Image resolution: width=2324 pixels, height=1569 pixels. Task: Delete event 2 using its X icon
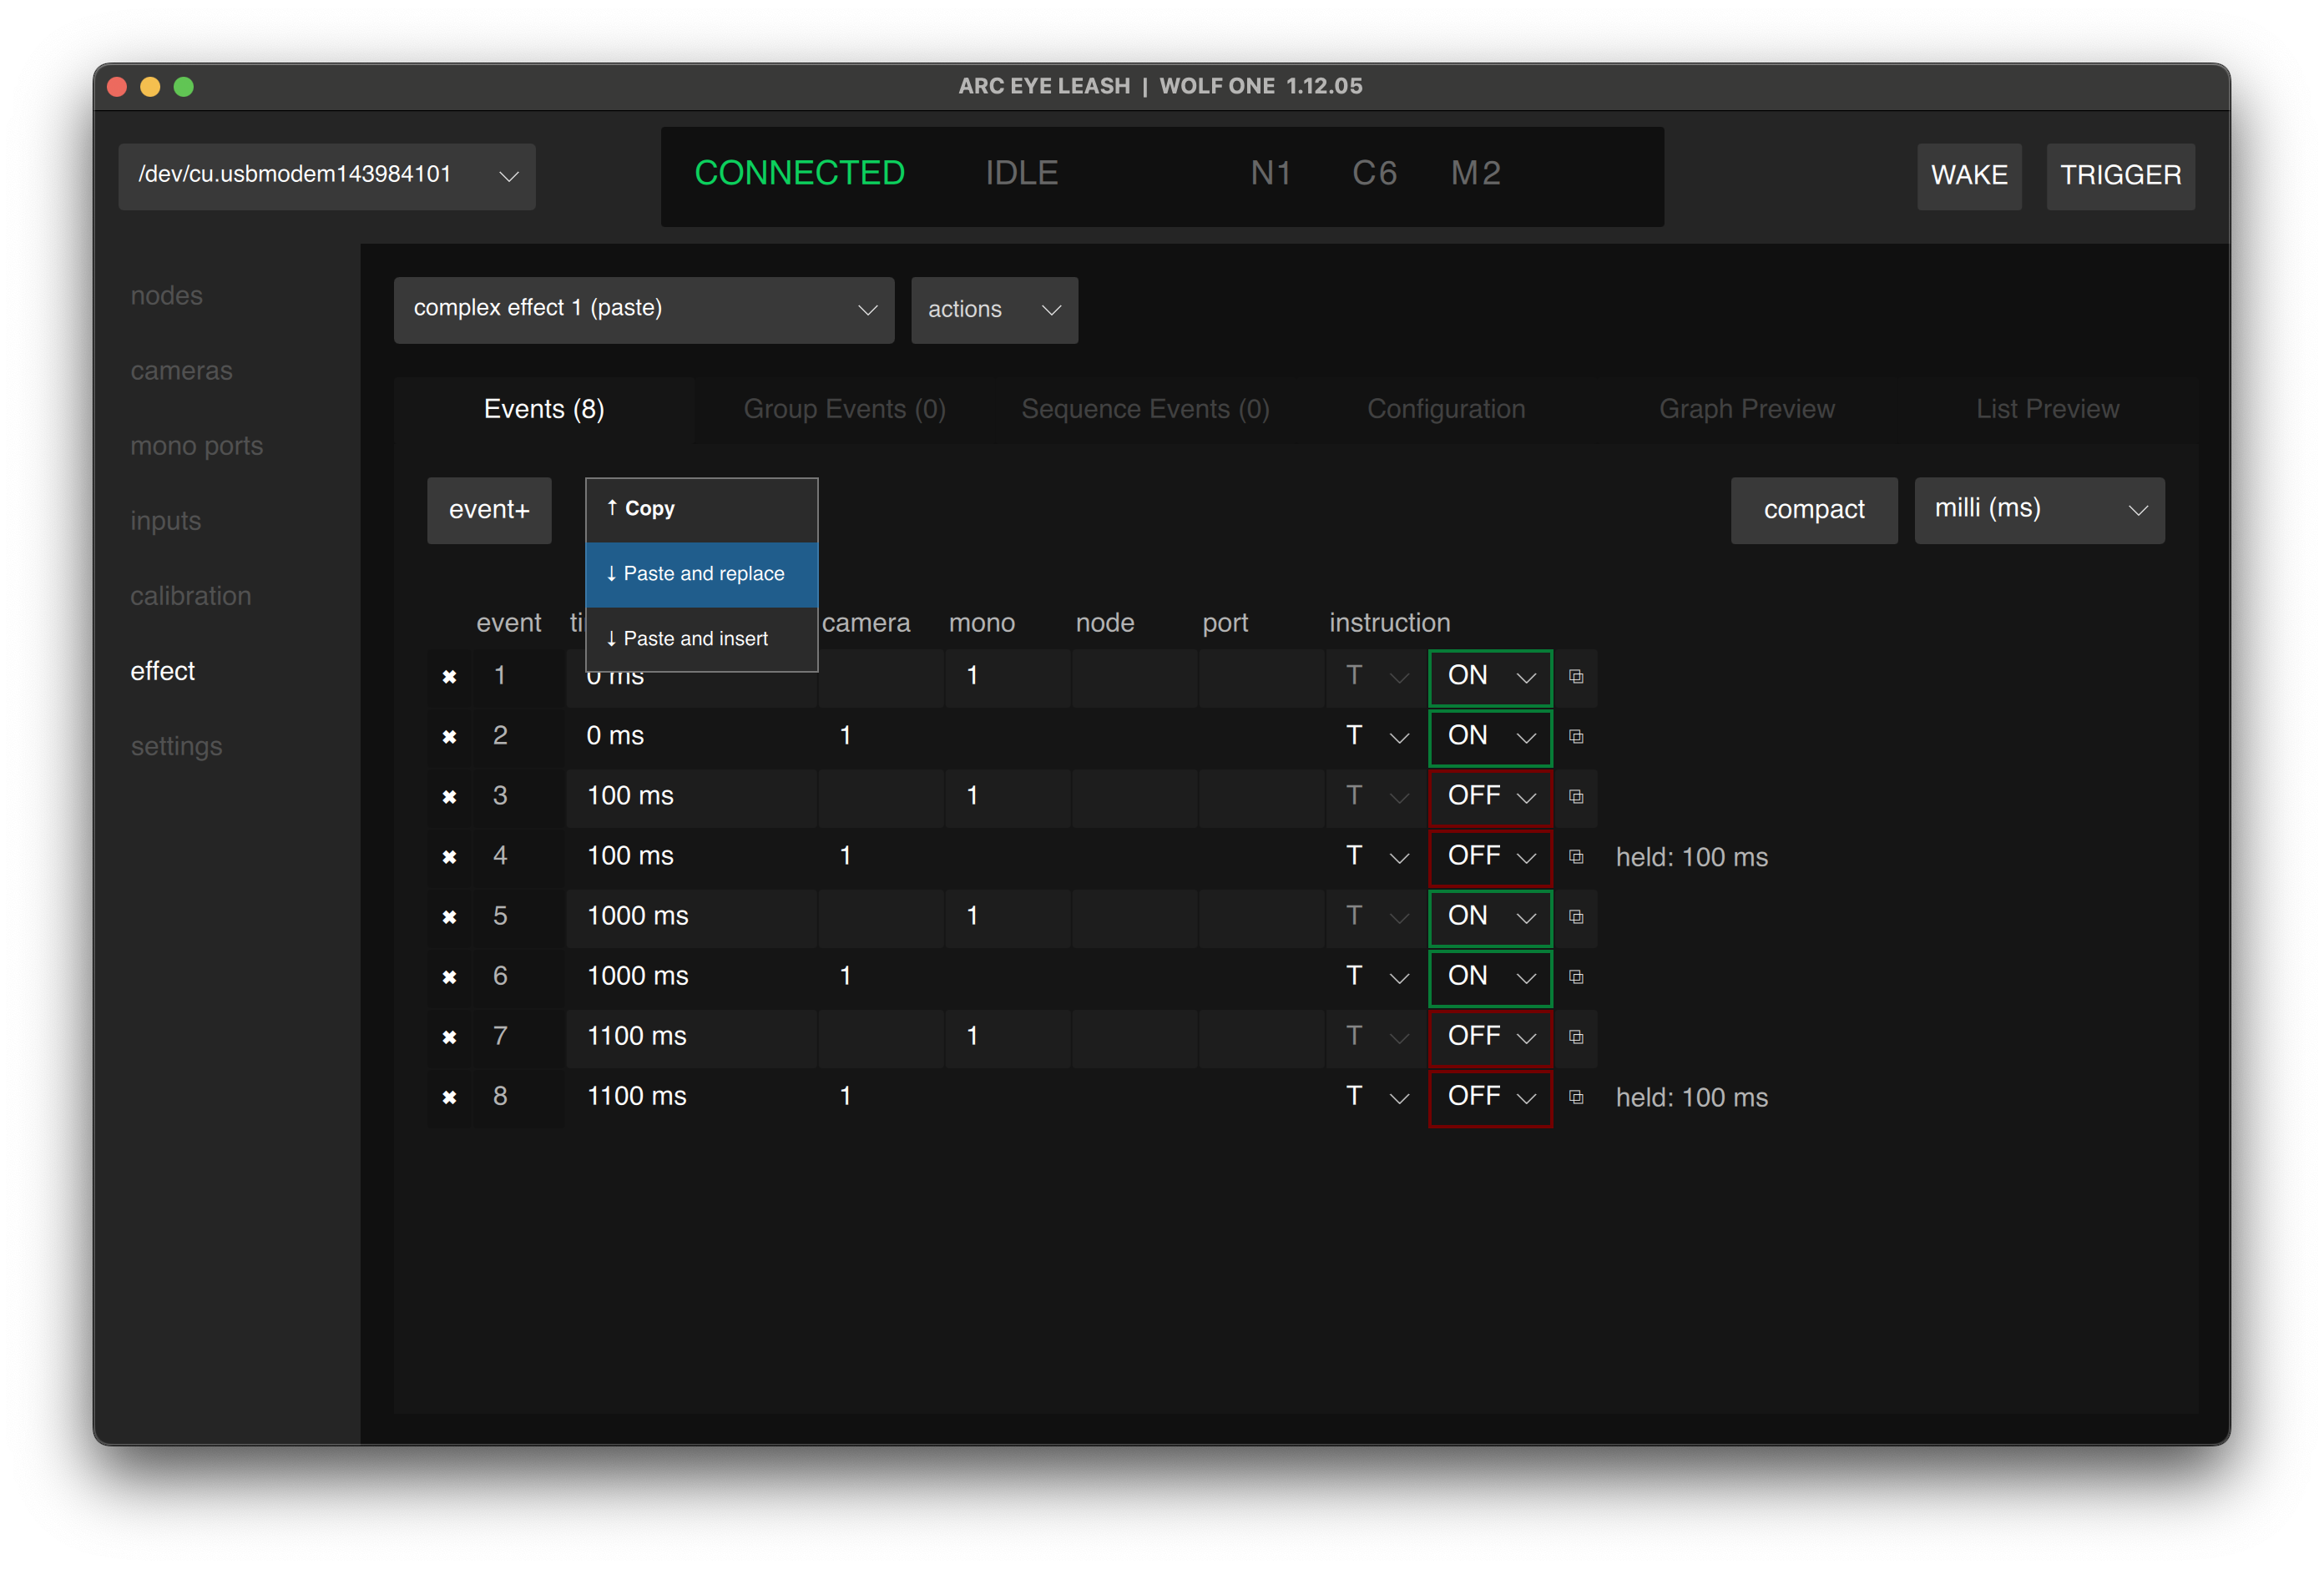coord(449,737)
